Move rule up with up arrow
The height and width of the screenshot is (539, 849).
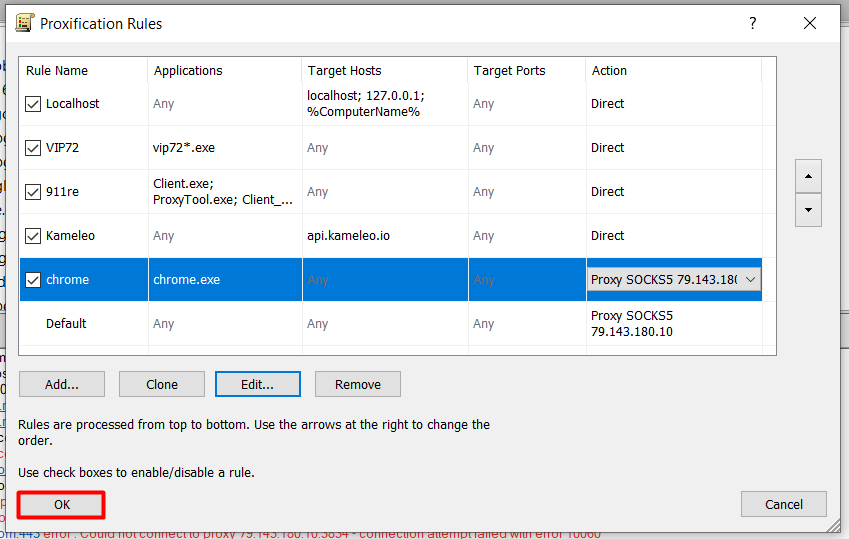[807, 176]
